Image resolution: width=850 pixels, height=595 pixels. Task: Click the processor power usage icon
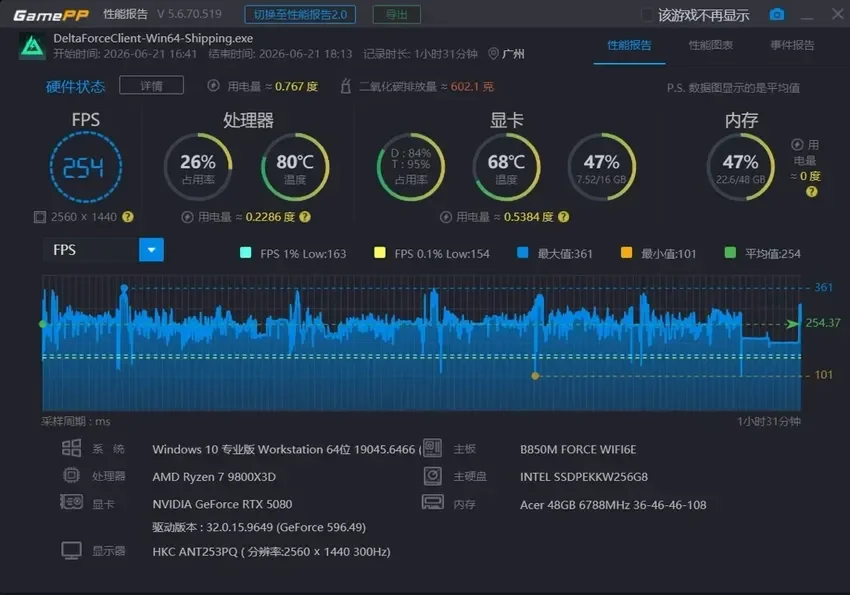point(187,217)
